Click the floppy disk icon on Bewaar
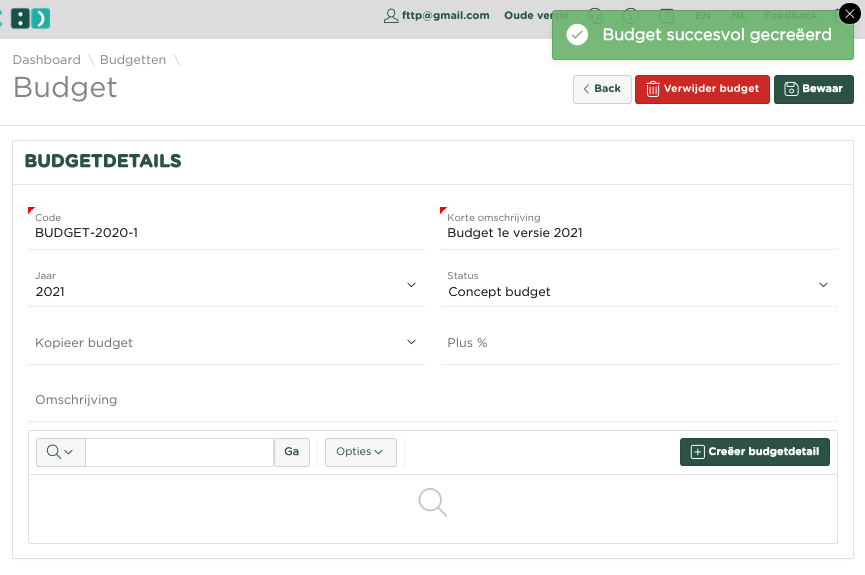Screen dimensions: 865x575 coord(791,89)
